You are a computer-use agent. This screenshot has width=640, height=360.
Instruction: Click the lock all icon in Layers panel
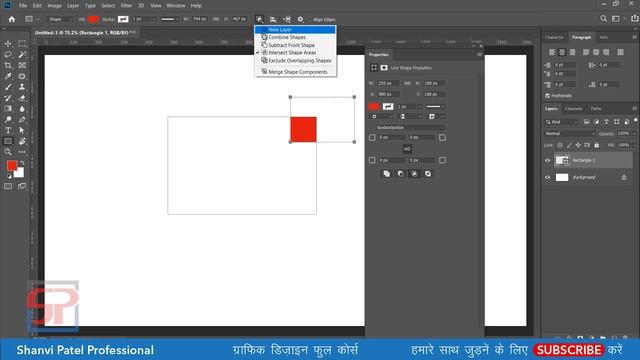coord(597,145)
